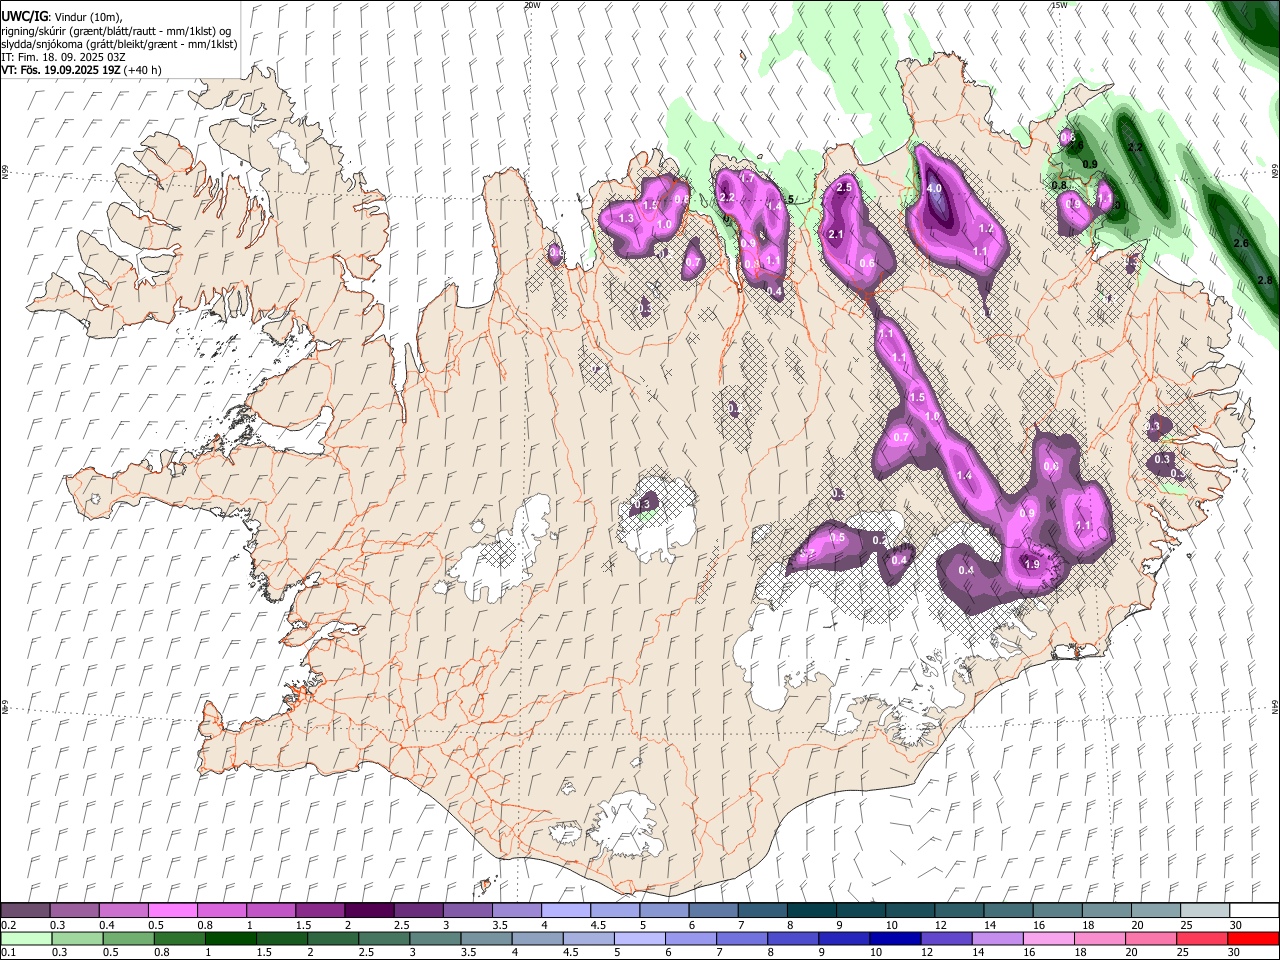Screen dimensions: 1280x960
Task: Click the 0.2 label on snow scale
Action: (x=9, y=925)
